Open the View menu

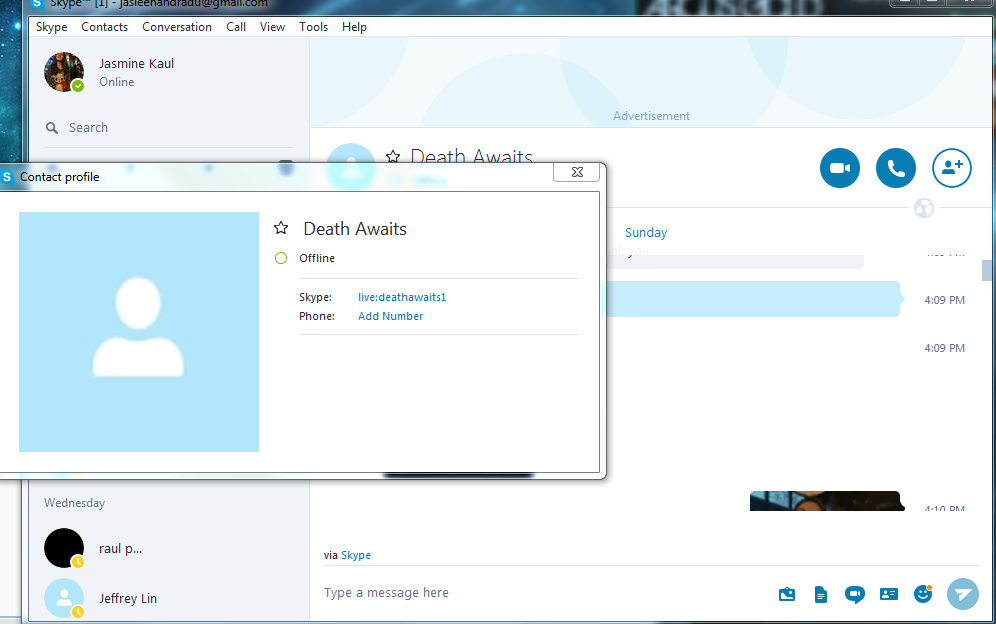pyautogui.click(x=272, y=27)
